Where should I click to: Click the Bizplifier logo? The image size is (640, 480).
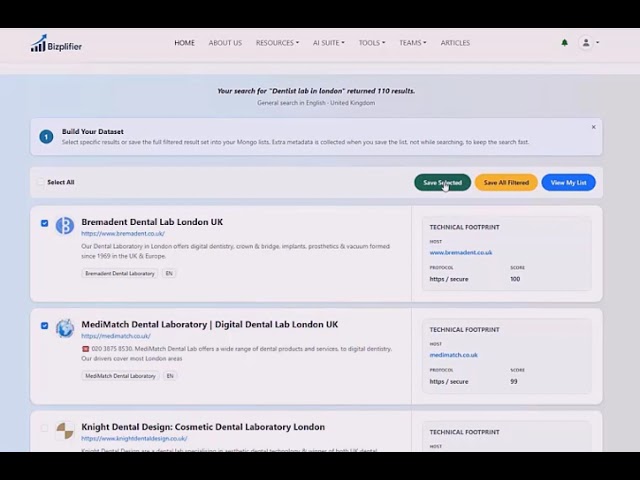pyautogui.click(x=56, y=43)
